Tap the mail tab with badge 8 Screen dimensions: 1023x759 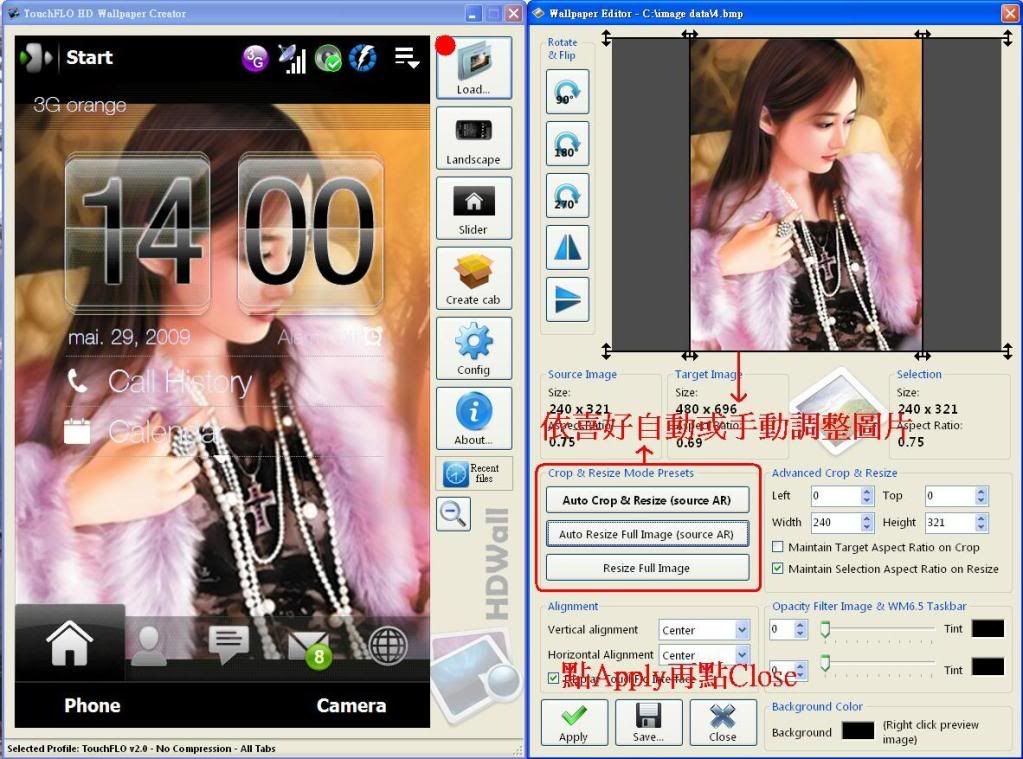[x=310, y=647]
